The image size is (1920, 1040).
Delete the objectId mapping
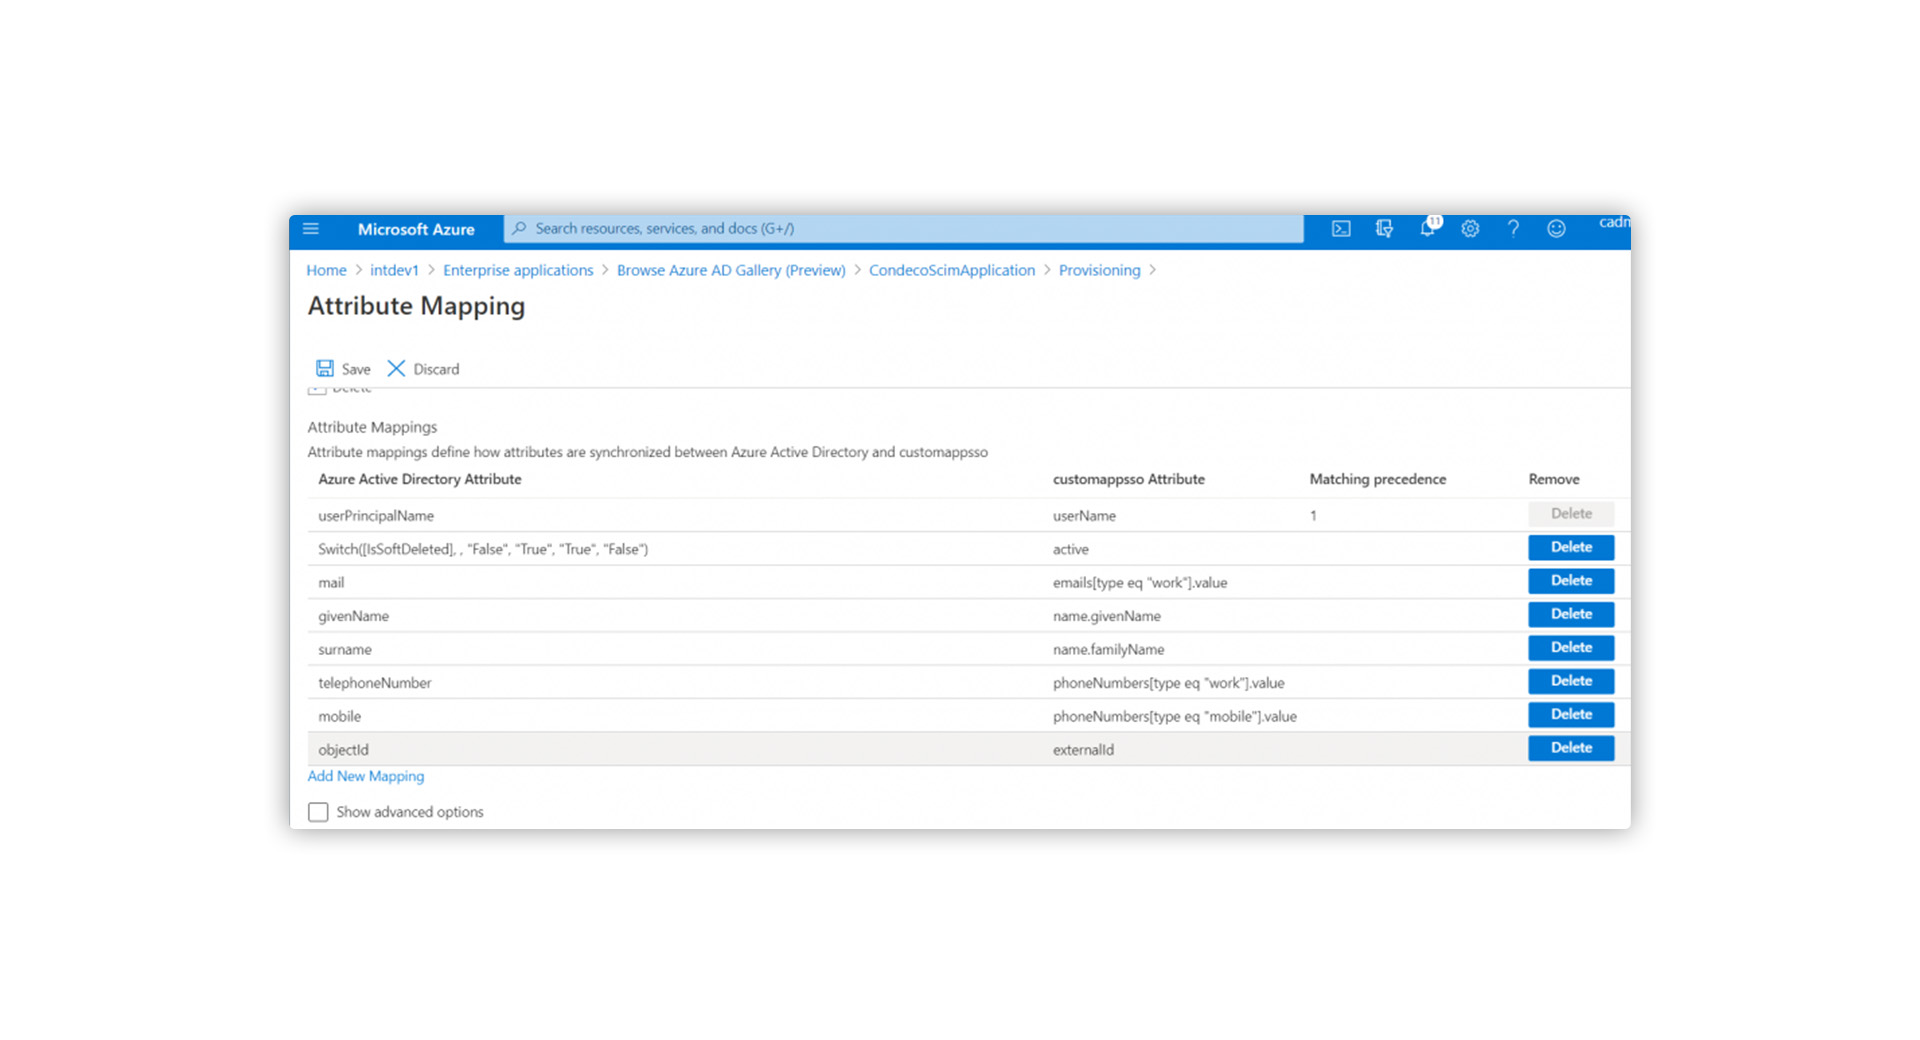1571,748
